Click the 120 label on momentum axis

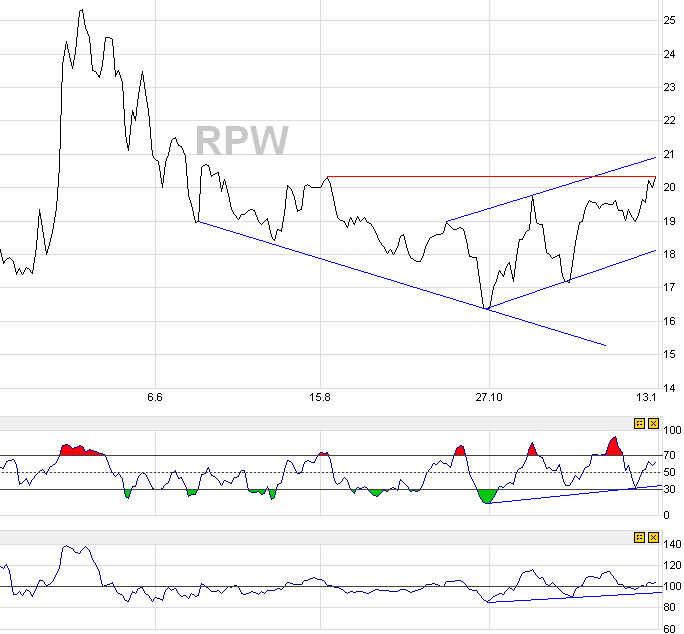(x=672, y=565)
